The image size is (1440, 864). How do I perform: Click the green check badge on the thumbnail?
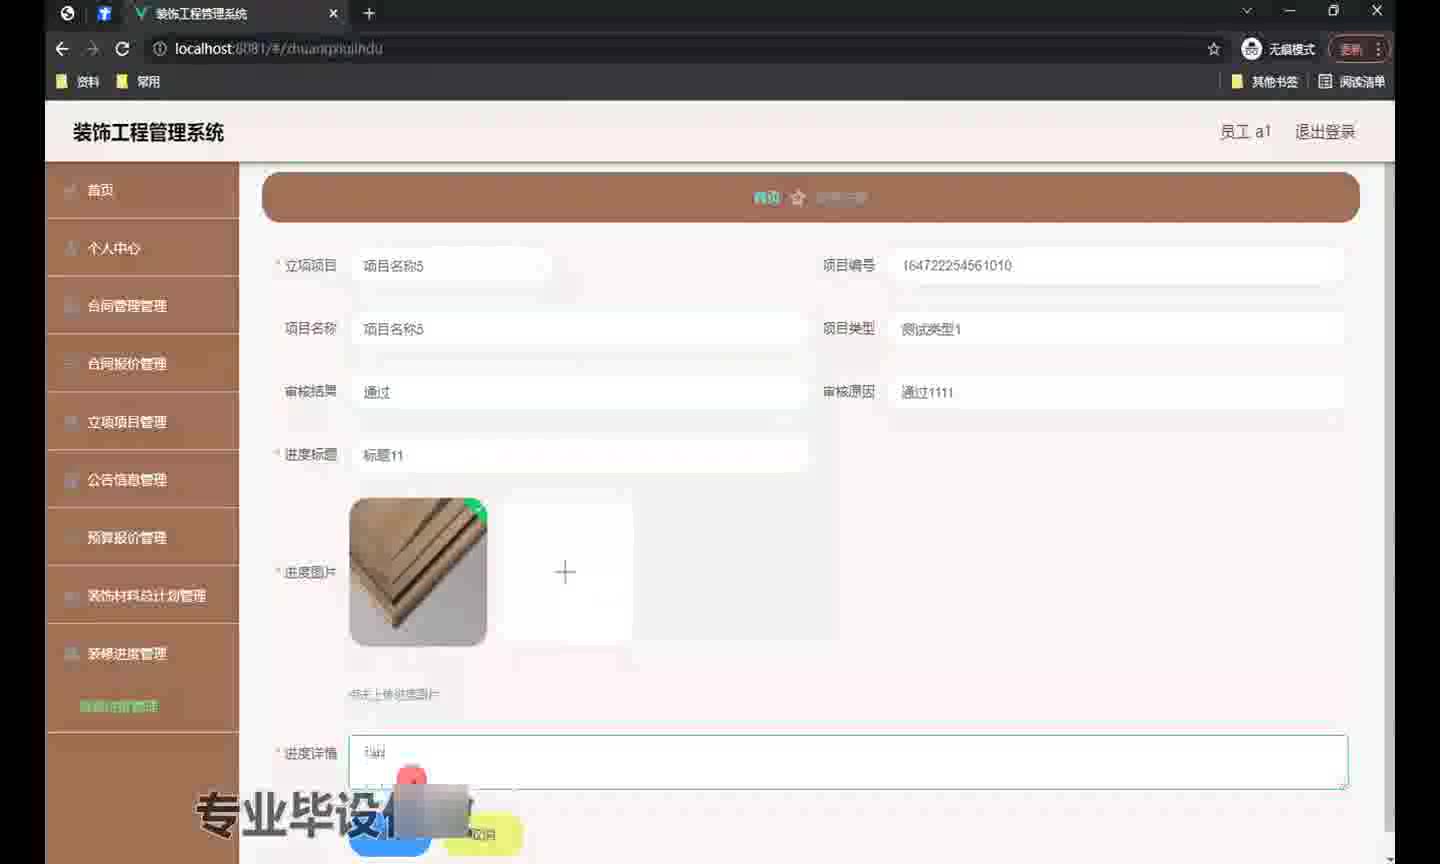[477, 510]
